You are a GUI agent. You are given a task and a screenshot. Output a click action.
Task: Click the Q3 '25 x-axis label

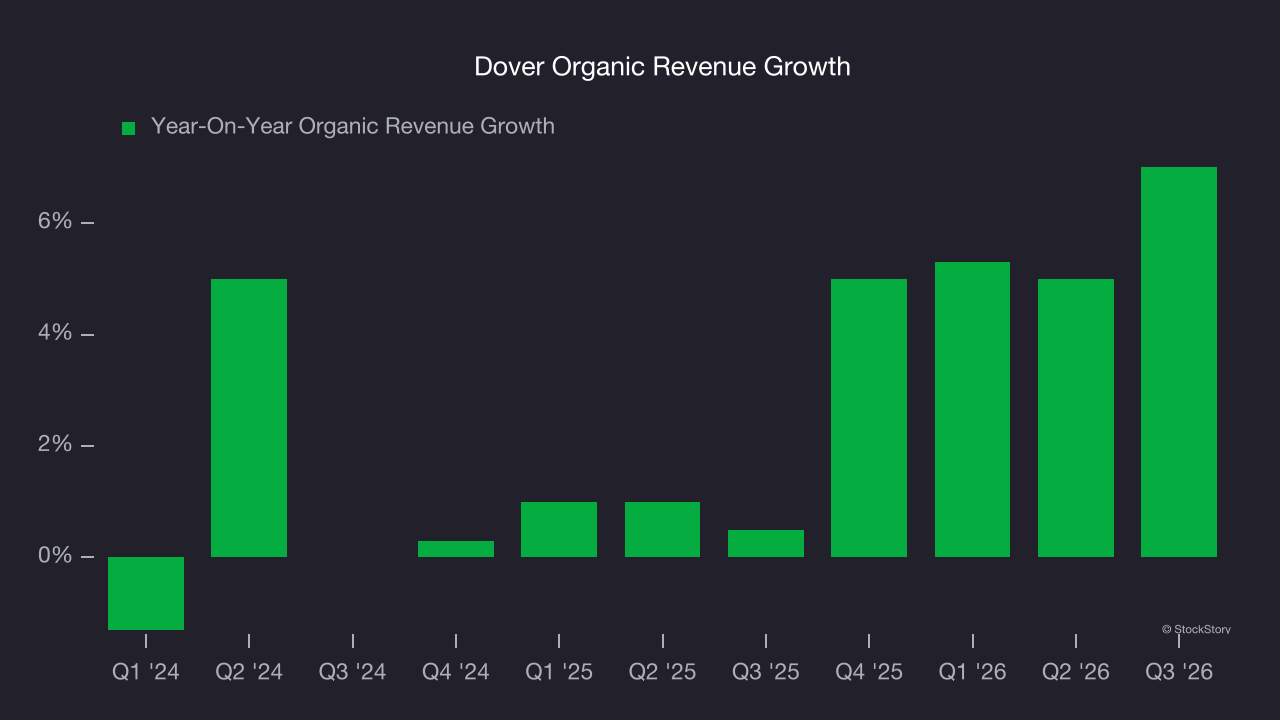click(766, 672)
